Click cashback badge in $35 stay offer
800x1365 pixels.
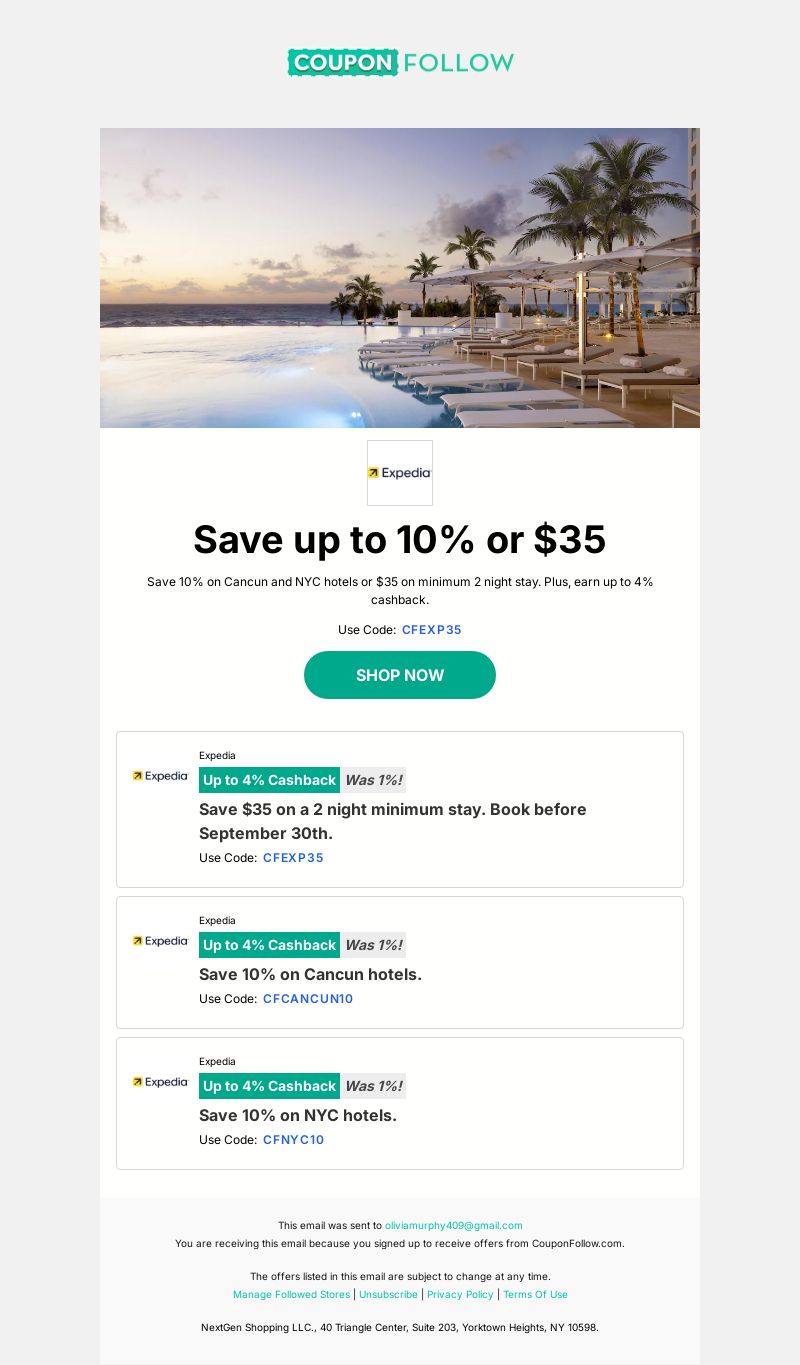coord(269,780)
